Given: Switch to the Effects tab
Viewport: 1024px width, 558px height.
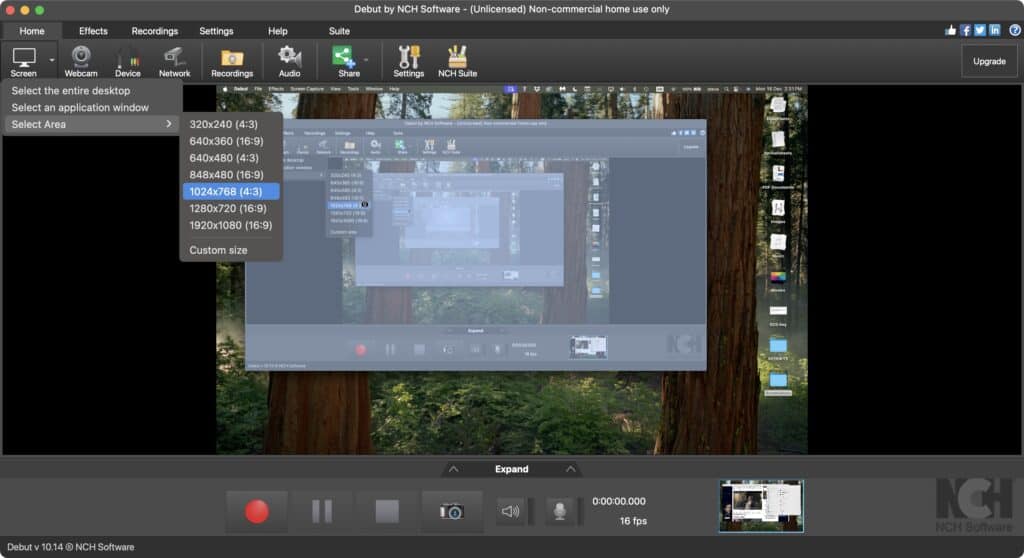Looking at the screenshot, I should click(x=93, y=31).
